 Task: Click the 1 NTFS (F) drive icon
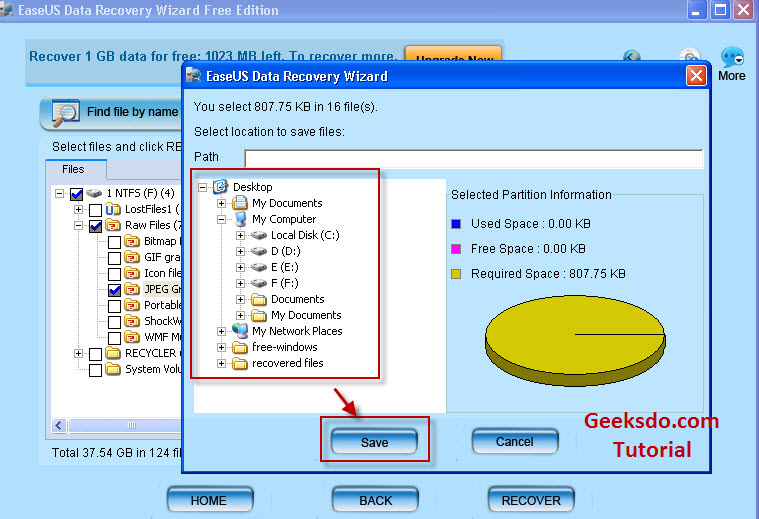coord(94,193)
